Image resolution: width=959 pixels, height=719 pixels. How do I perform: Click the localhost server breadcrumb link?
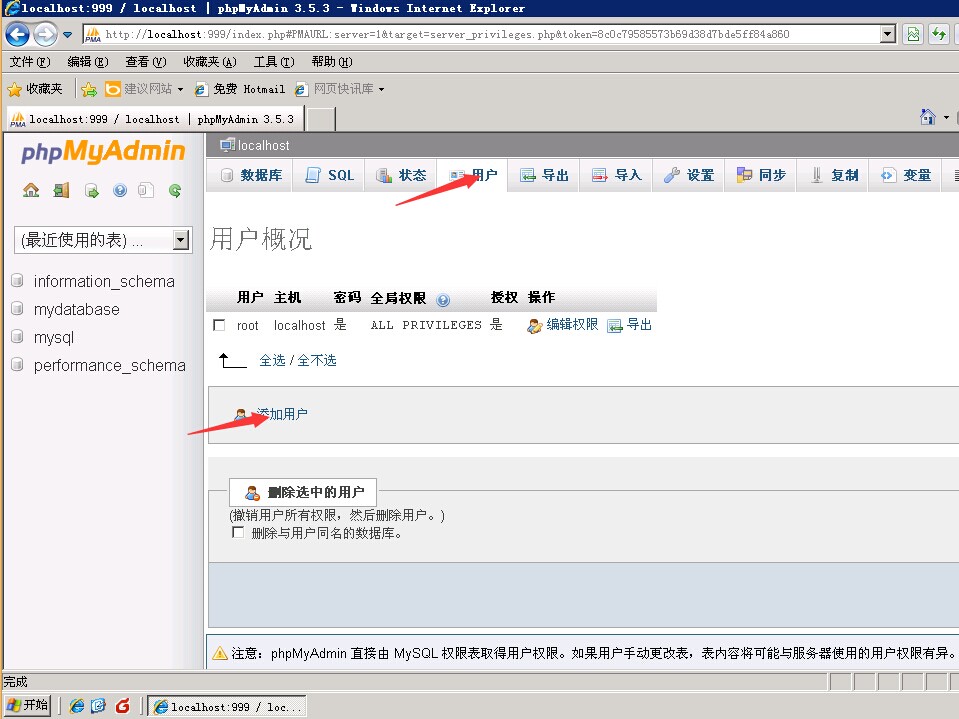point(263,146)
